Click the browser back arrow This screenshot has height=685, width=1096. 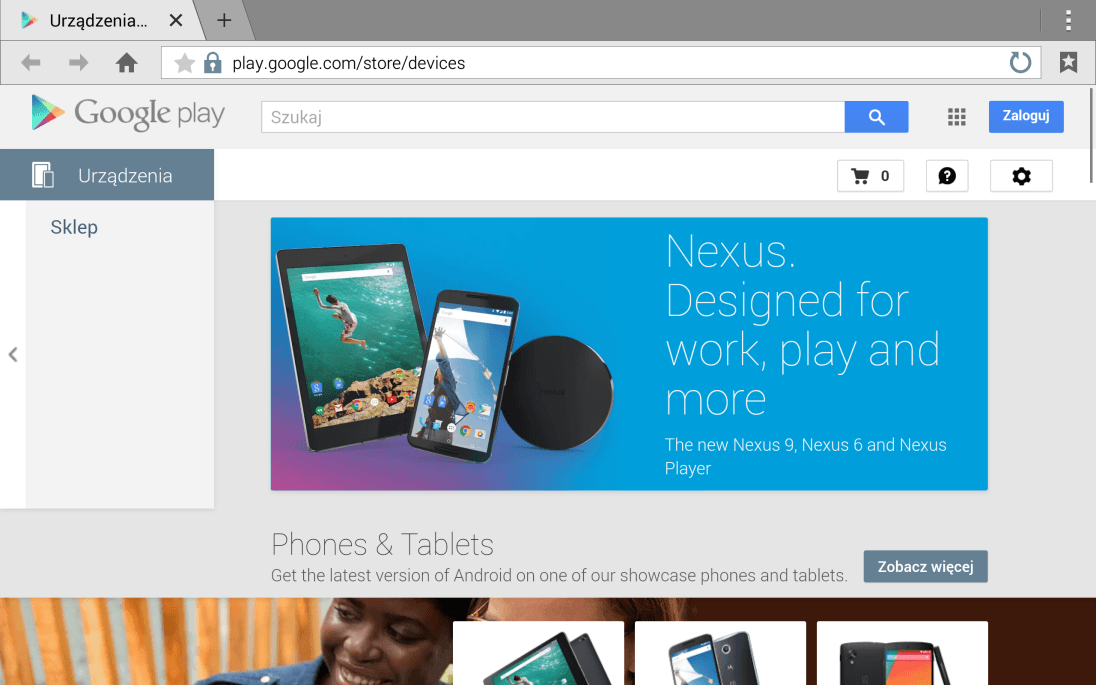click(x=31, y=63)
